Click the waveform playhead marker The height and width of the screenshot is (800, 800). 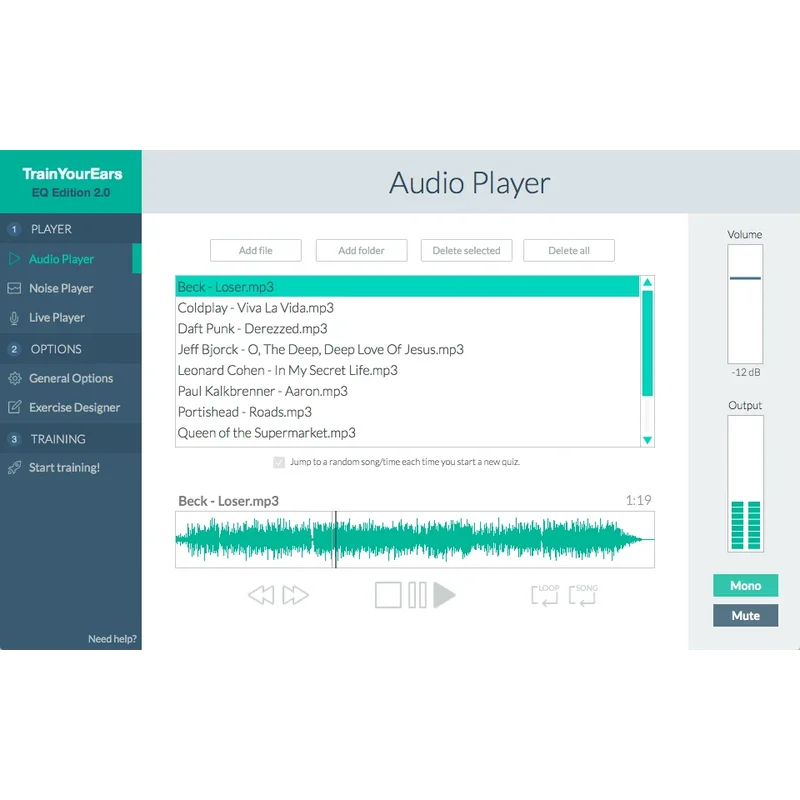tap(335, 539)
